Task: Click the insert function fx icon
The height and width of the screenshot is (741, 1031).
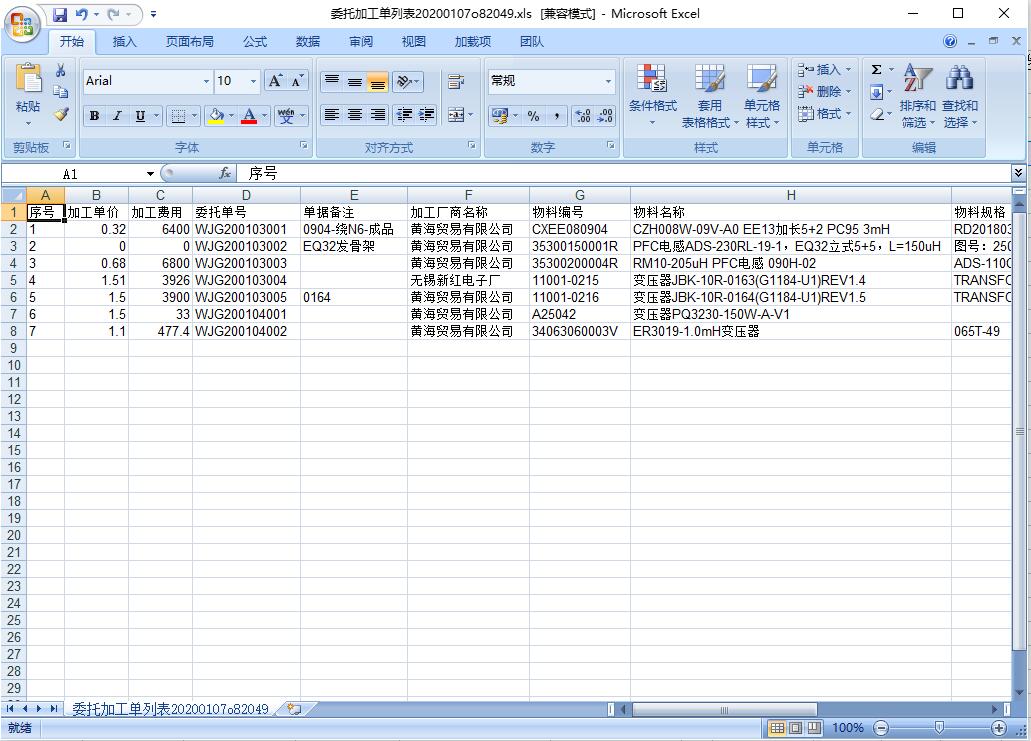Action: click(x=225, y=174)
